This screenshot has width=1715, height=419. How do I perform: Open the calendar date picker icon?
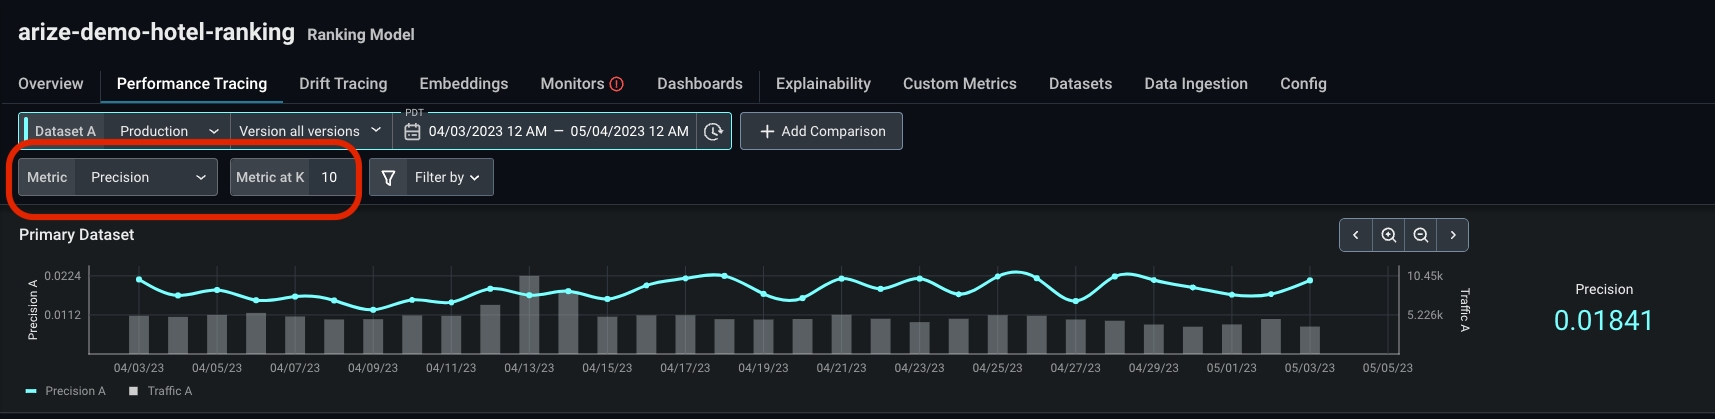(x=412, y=131)
